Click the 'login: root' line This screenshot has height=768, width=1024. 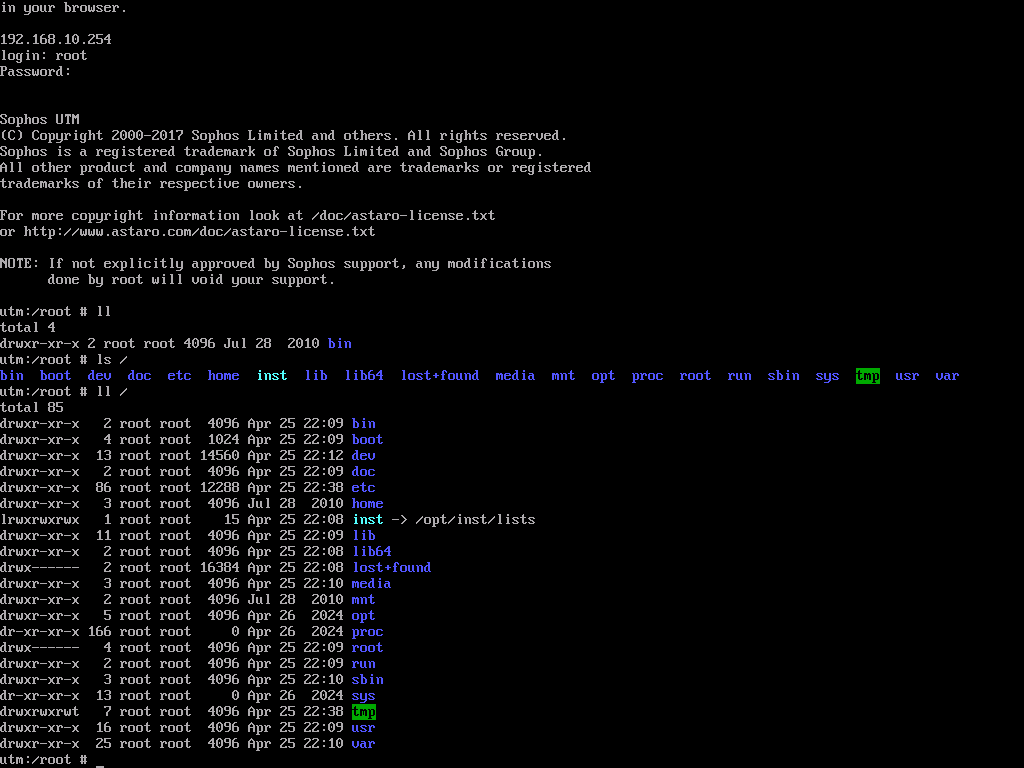44,56
